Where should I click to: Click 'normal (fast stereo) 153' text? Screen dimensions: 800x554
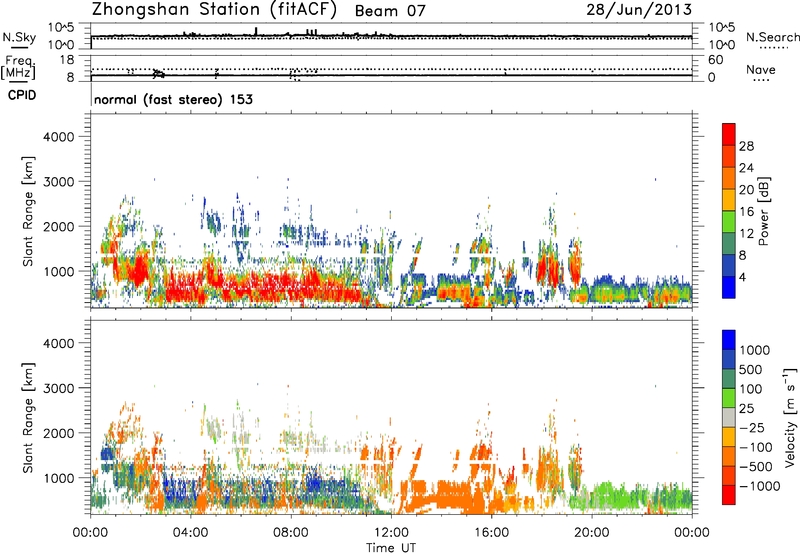coord(173,99)
